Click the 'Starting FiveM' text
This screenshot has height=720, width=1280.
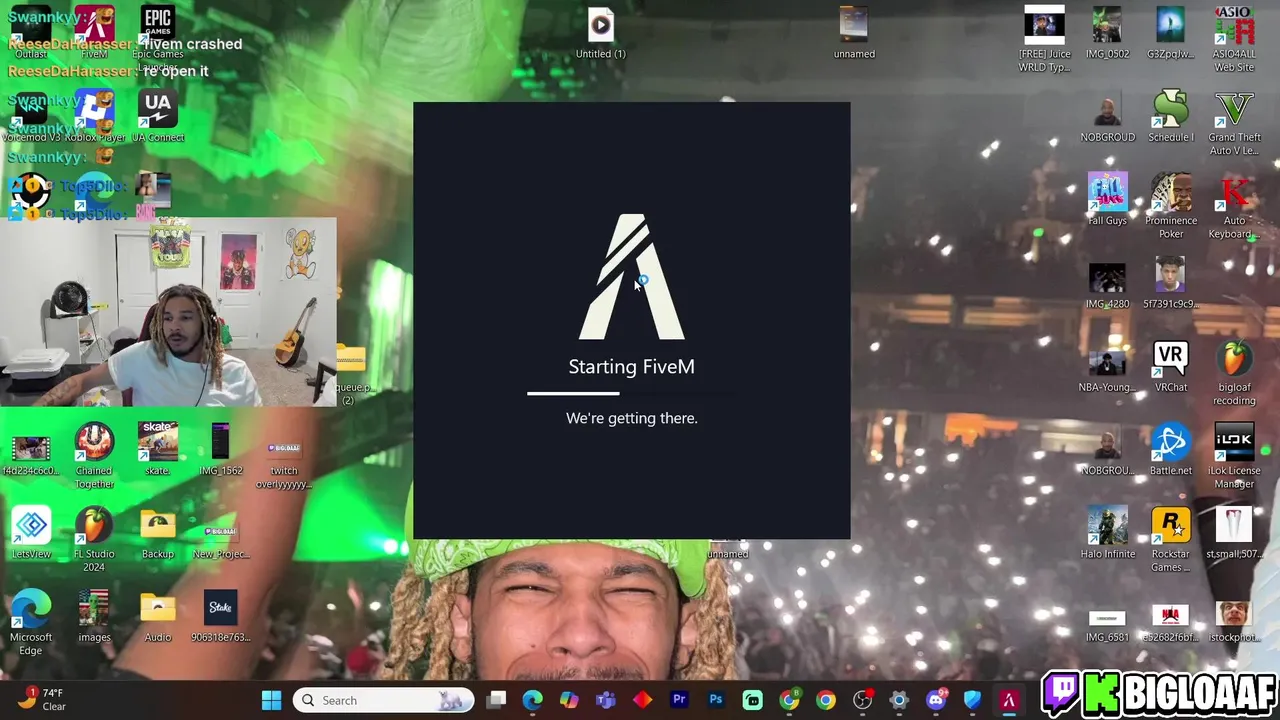pos(632,367)
